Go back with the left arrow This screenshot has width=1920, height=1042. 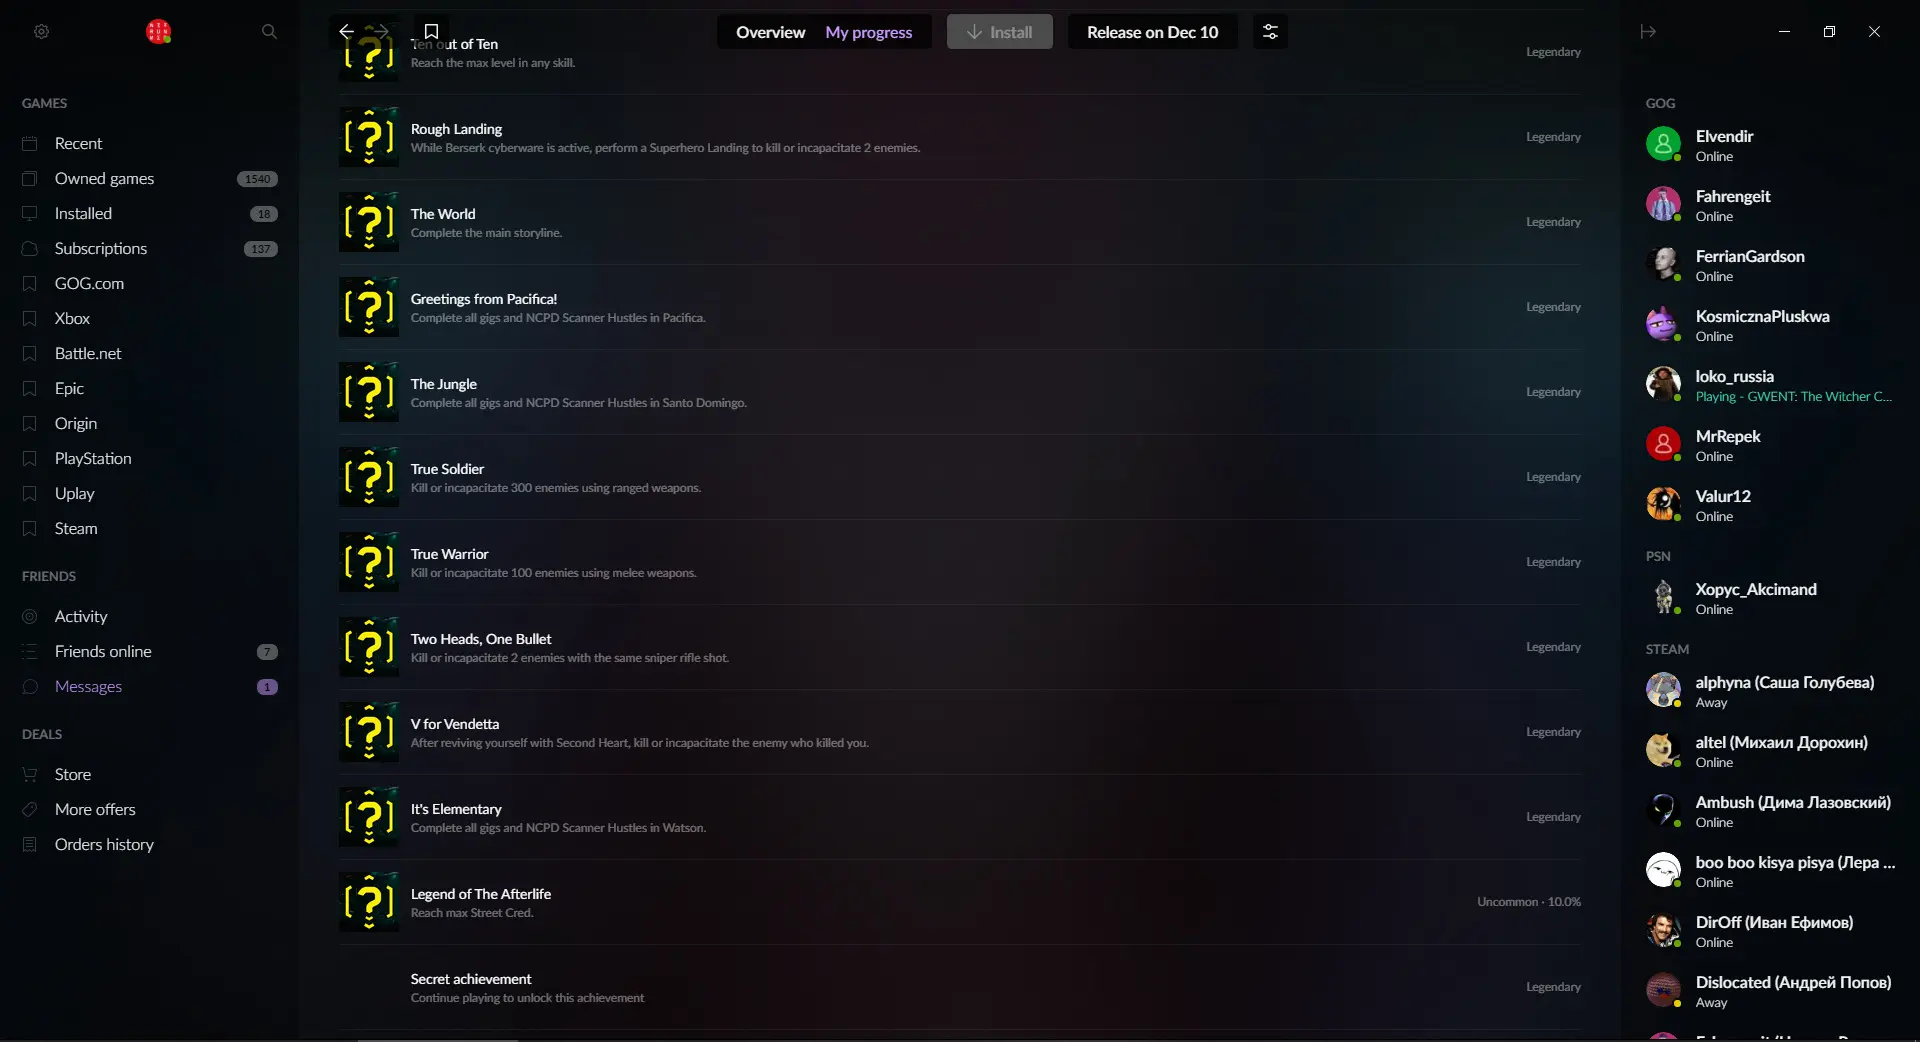346,32
